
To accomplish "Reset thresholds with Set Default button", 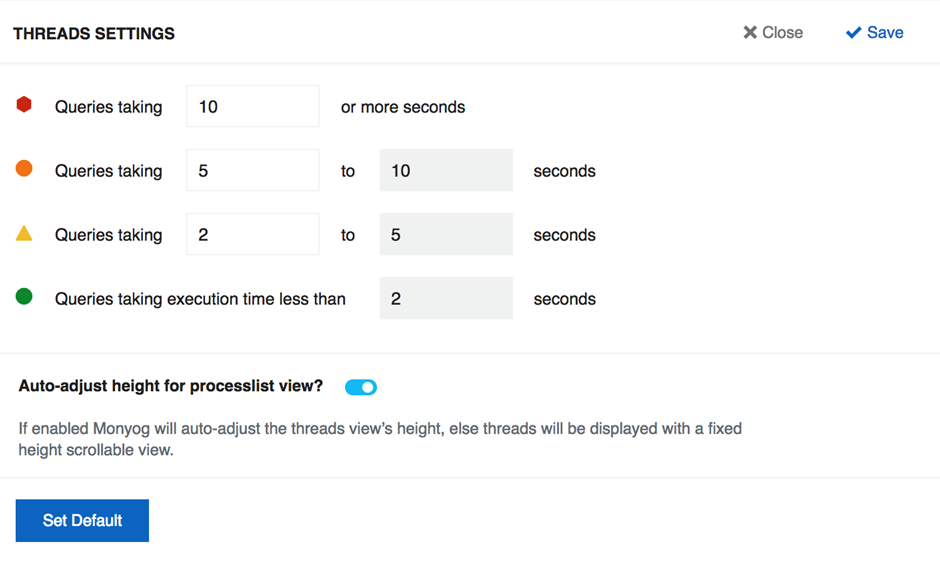I will [82, 521].
